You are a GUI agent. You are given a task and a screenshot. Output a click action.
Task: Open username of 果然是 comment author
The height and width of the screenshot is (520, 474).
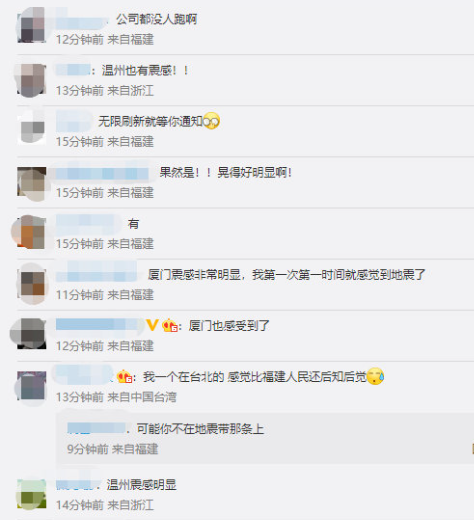click(102, 174)
